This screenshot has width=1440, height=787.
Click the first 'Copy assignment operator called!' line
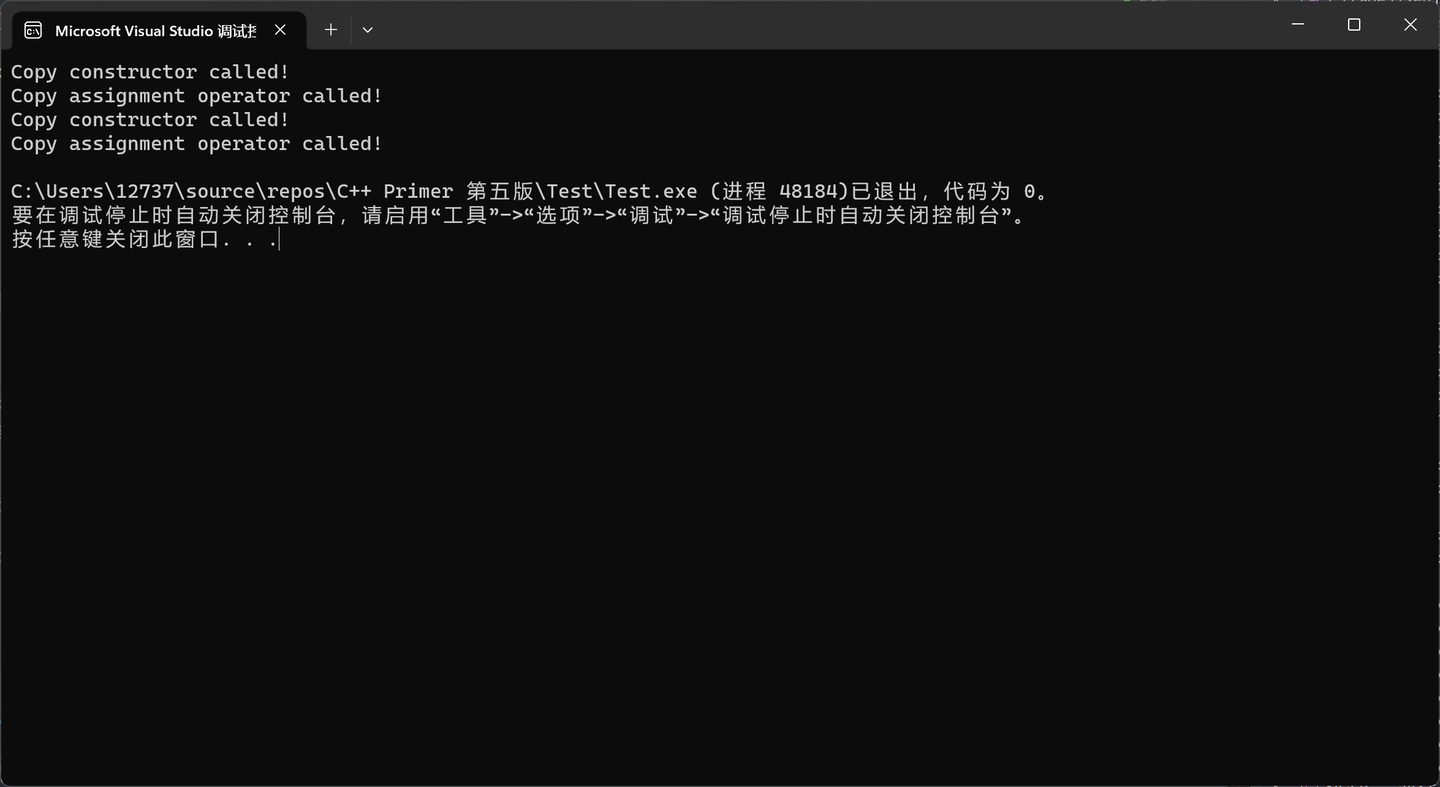195,95
